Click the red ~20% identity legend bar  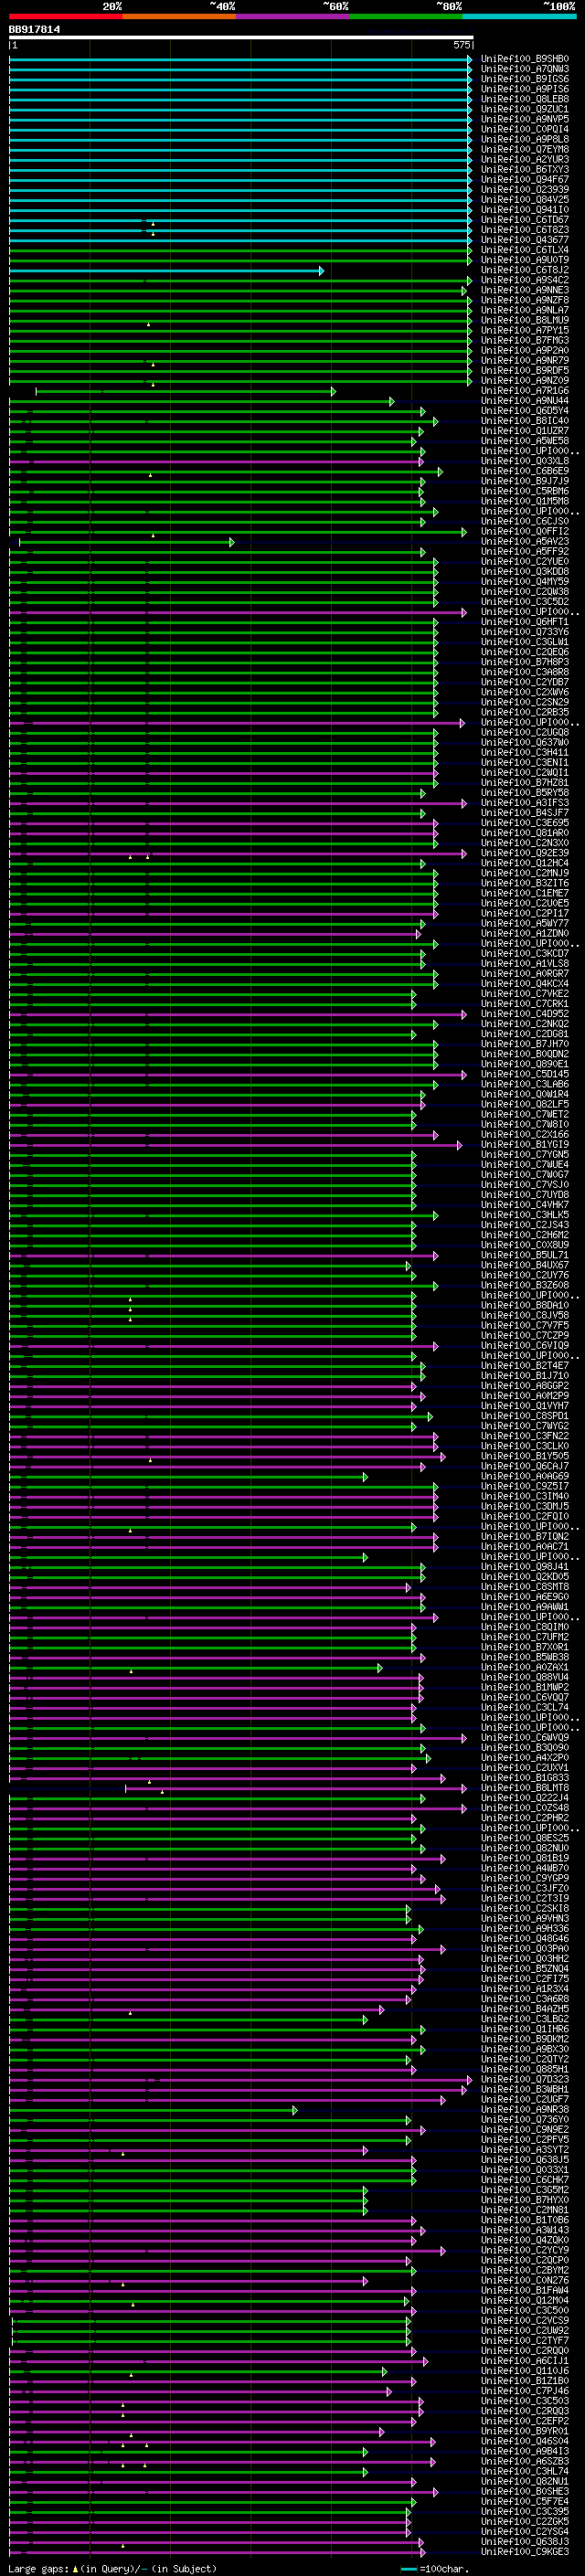65,16
